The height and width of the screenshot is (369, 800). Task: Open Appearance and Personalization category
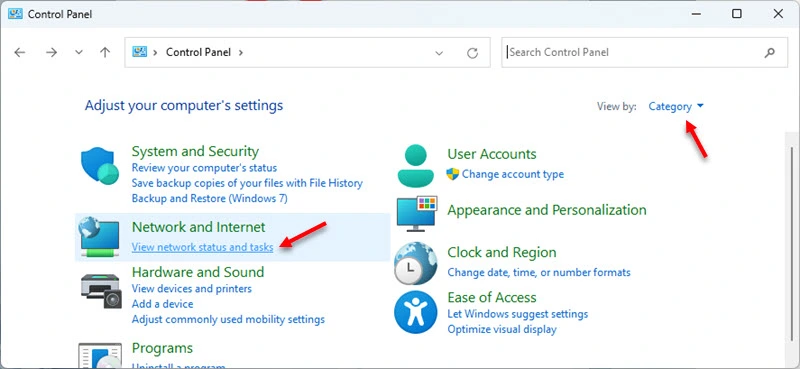click(547, 210)
